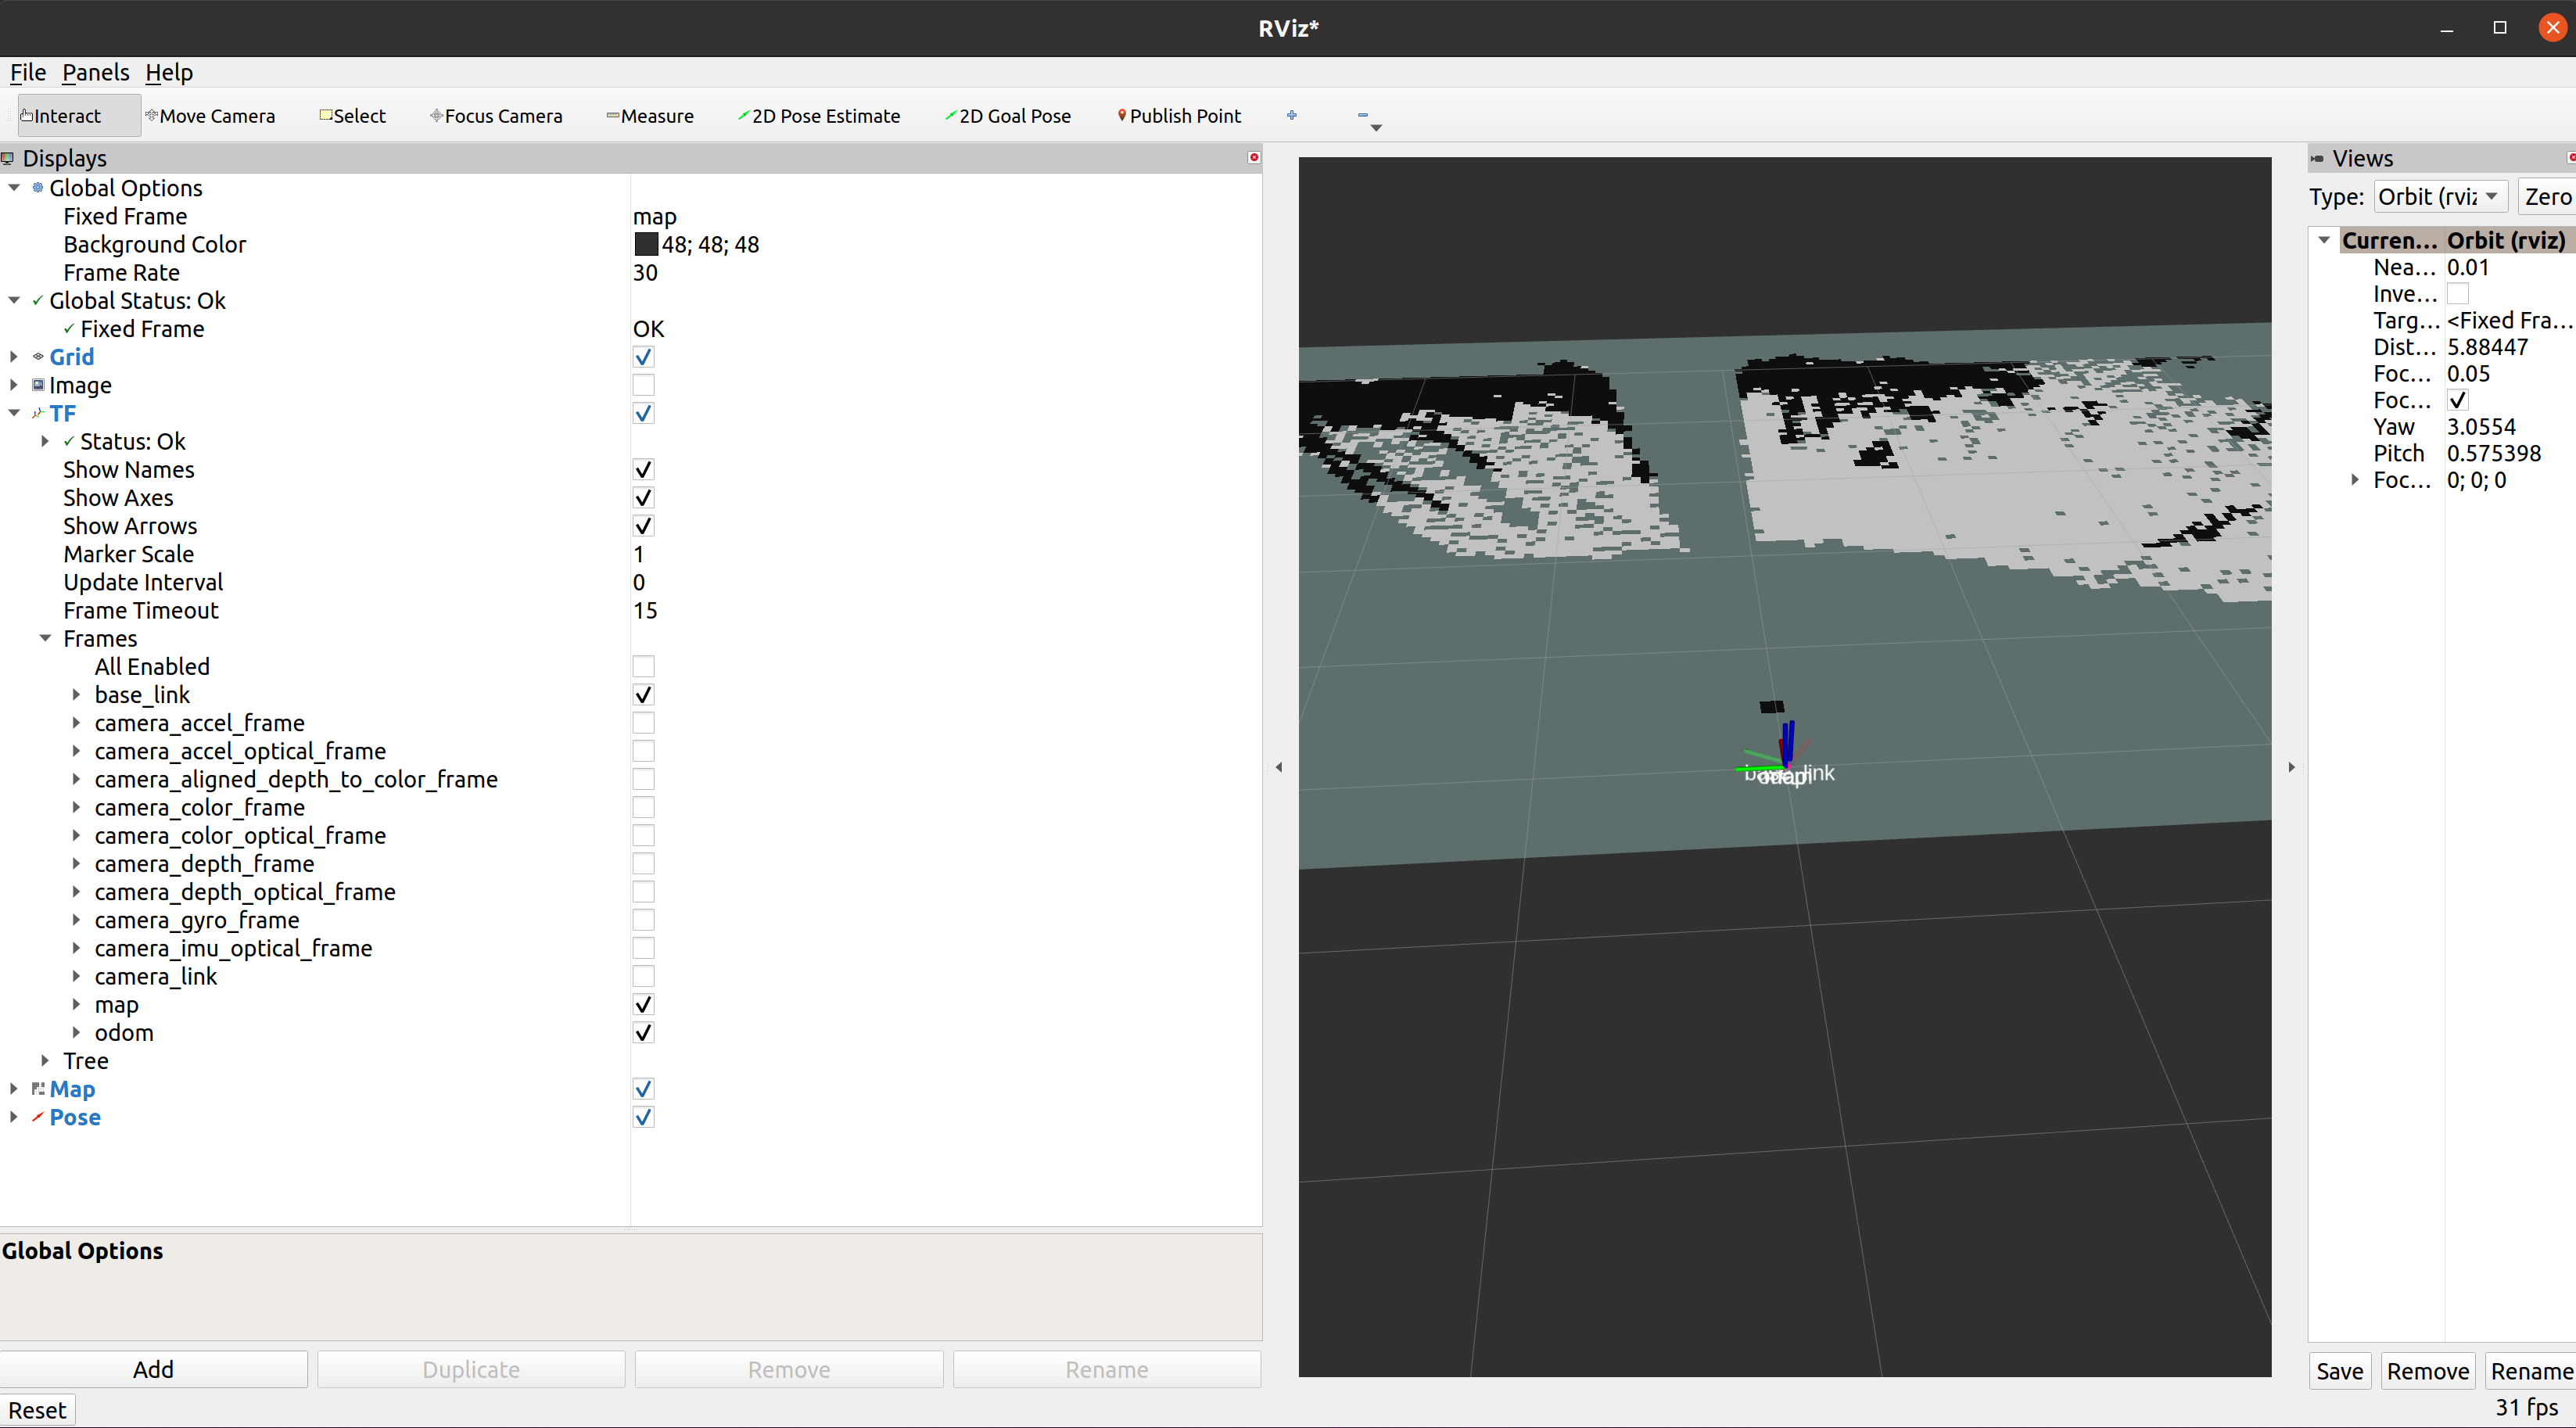Click Rename button in Views panel

pyautogui.click(x=2531, y=1371)
